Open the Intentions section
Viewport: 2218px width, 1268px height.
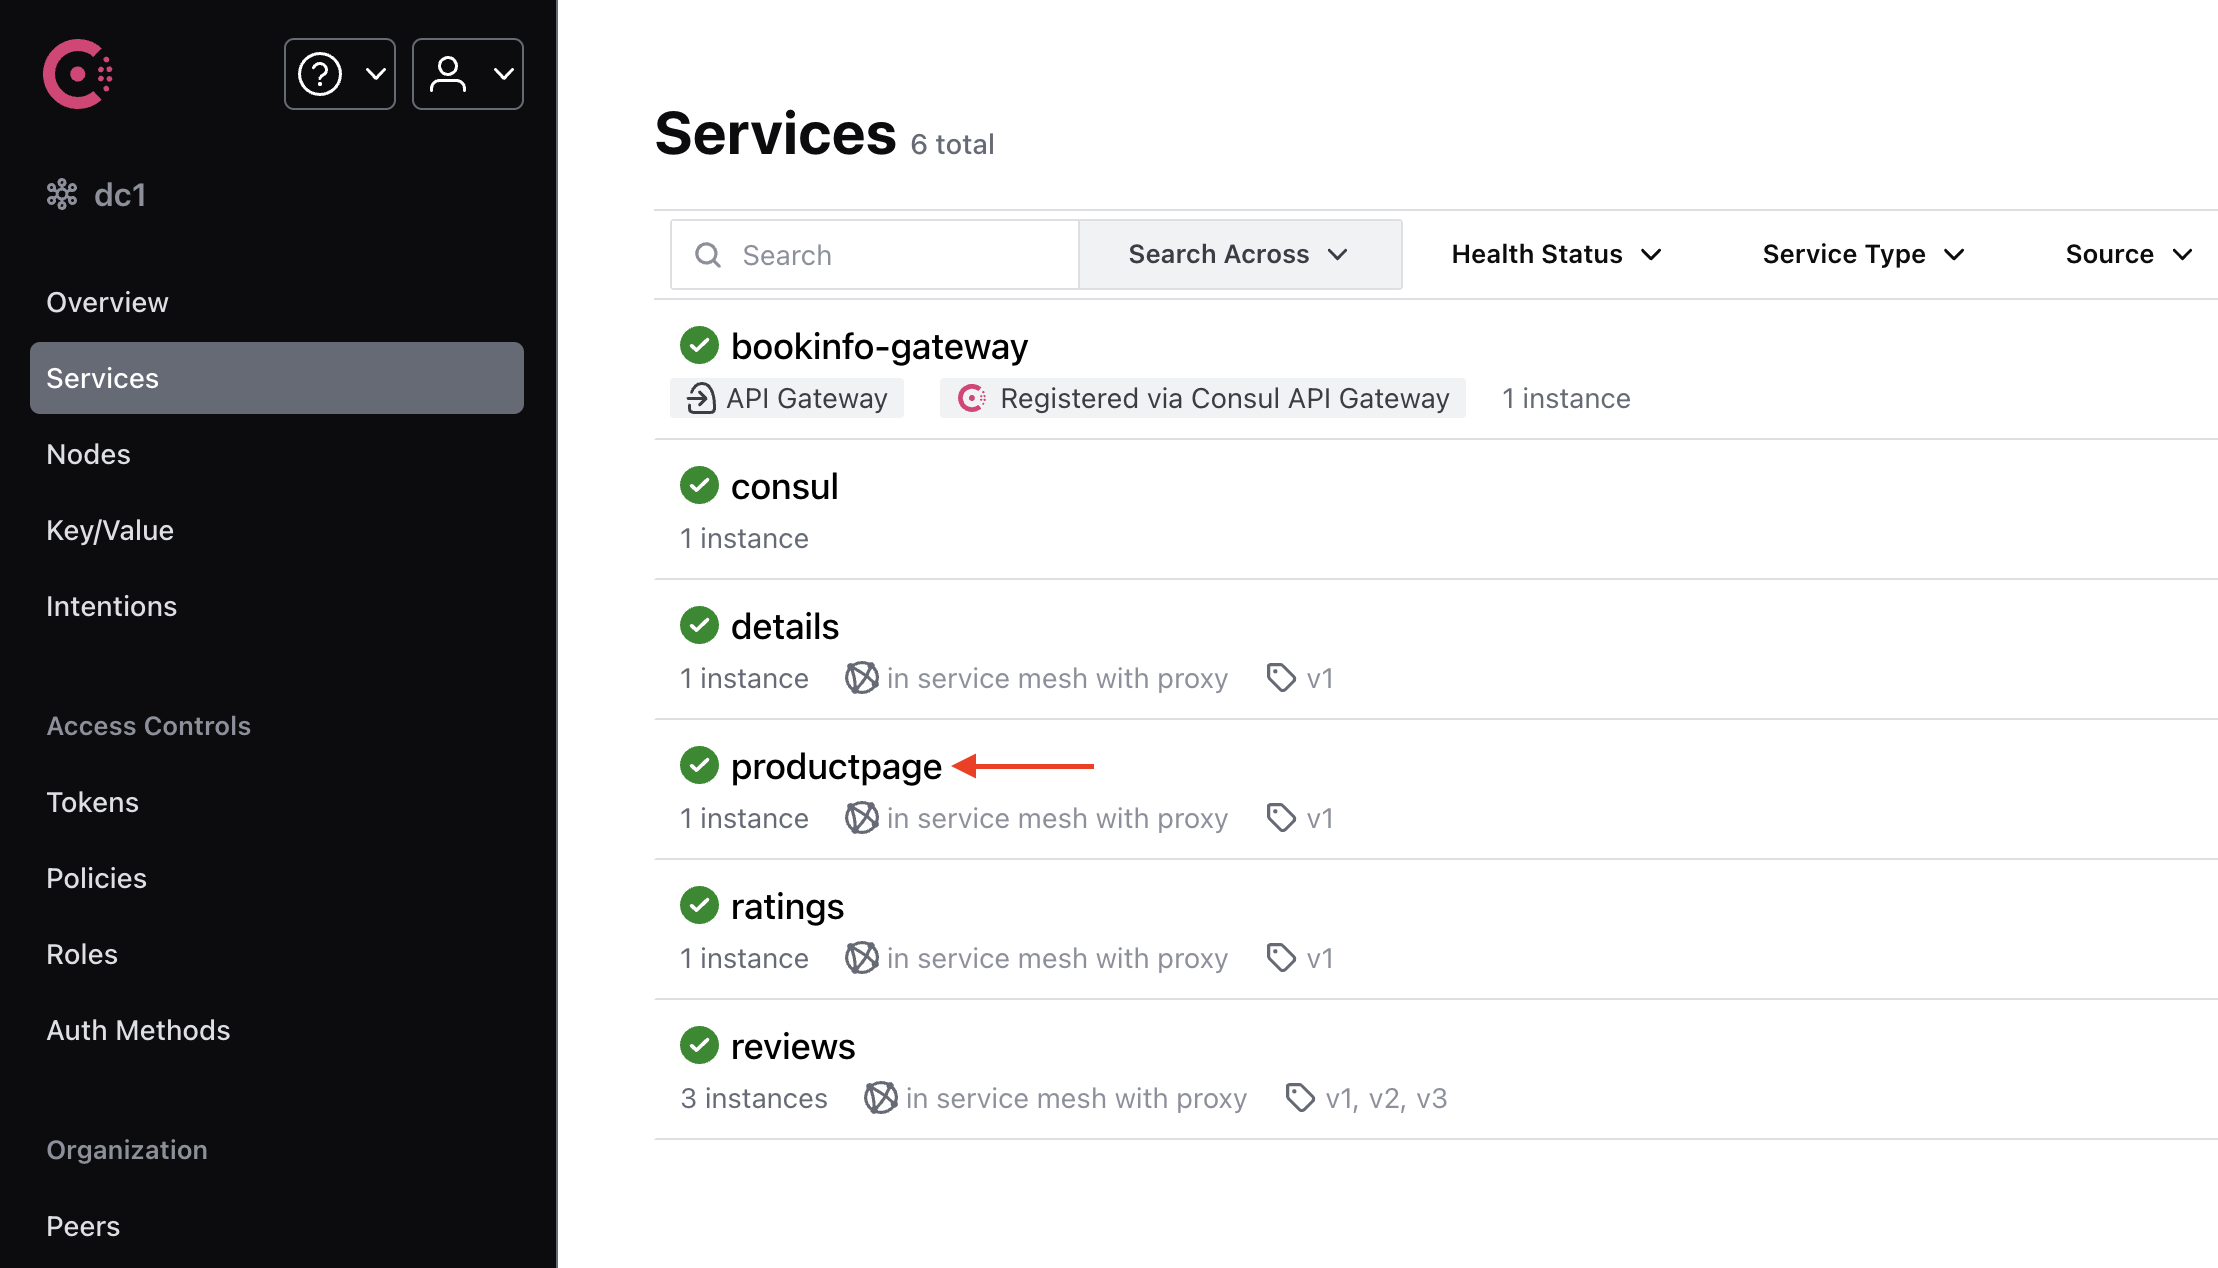click(x=111, y=606)
